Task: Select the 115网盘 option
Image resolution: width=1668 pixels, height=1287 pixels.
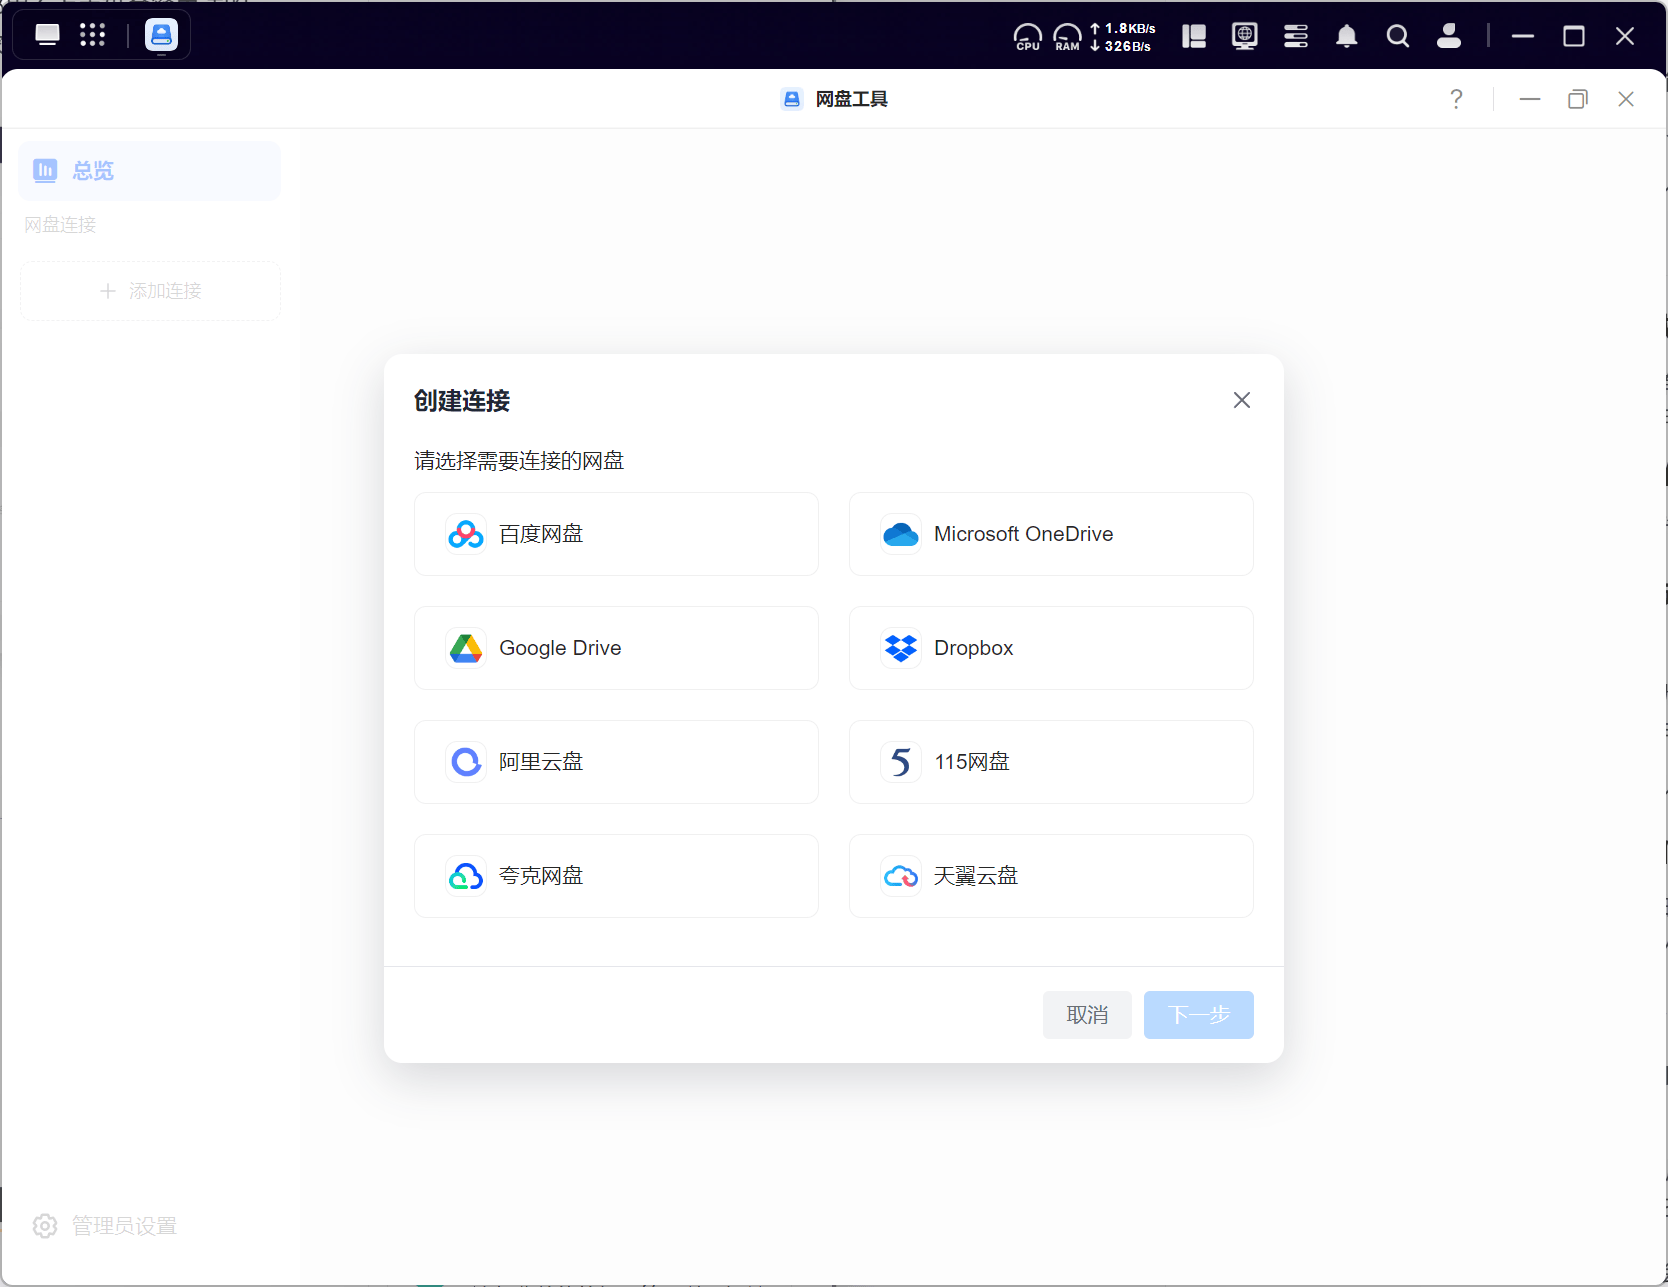Action: pos(1050,762)
